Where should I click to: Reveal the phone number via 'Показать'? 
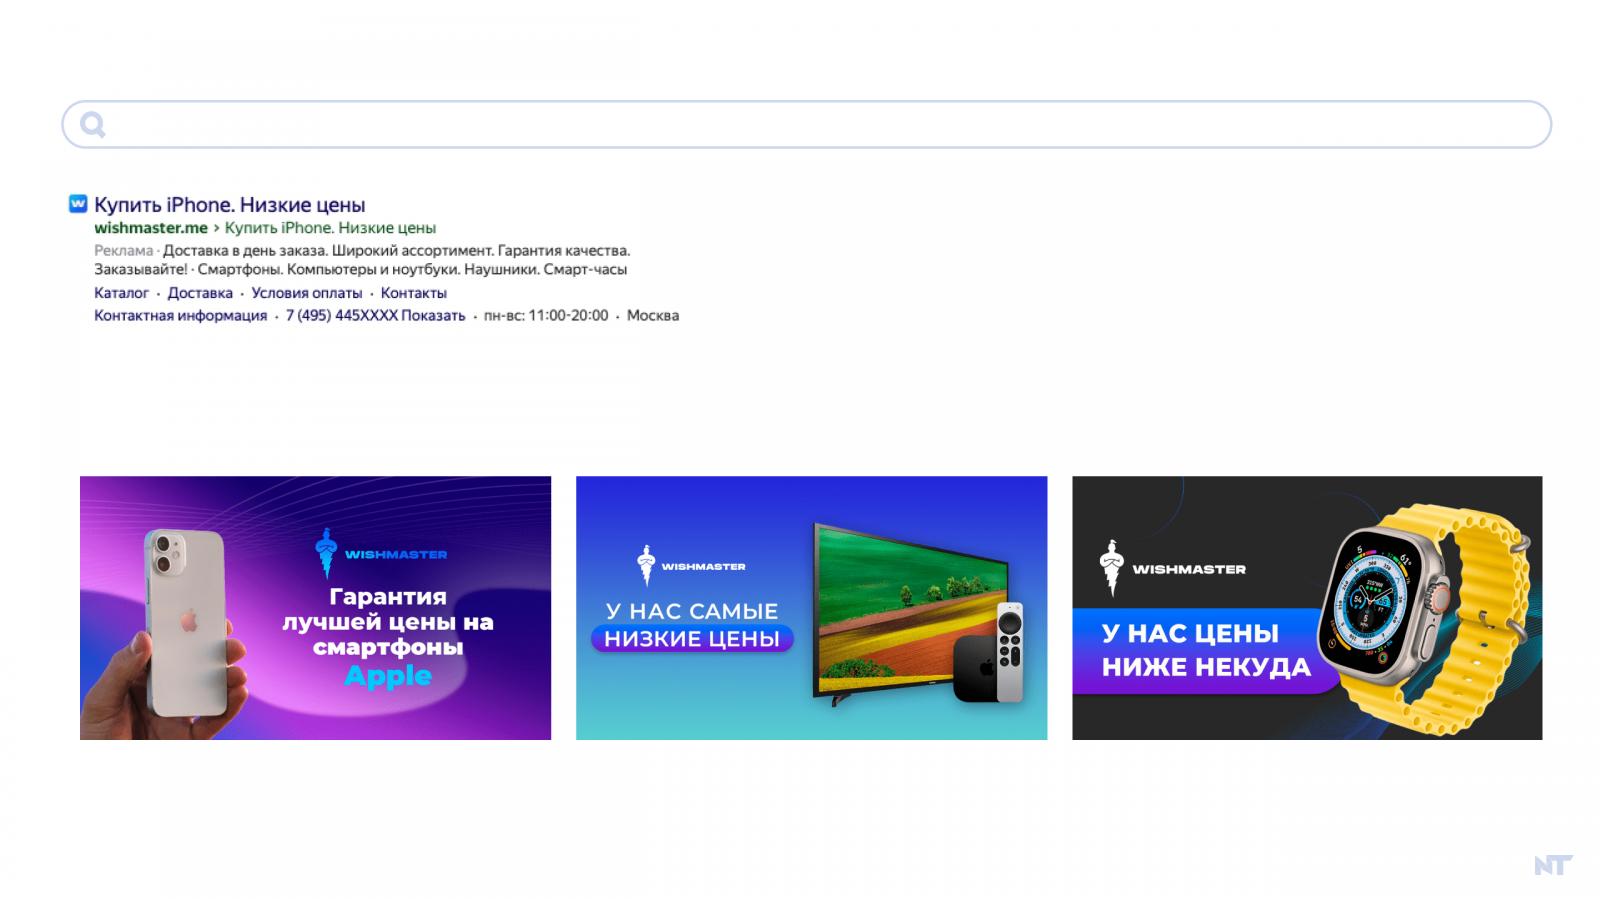pyautogui.click(x=433, y=315)
